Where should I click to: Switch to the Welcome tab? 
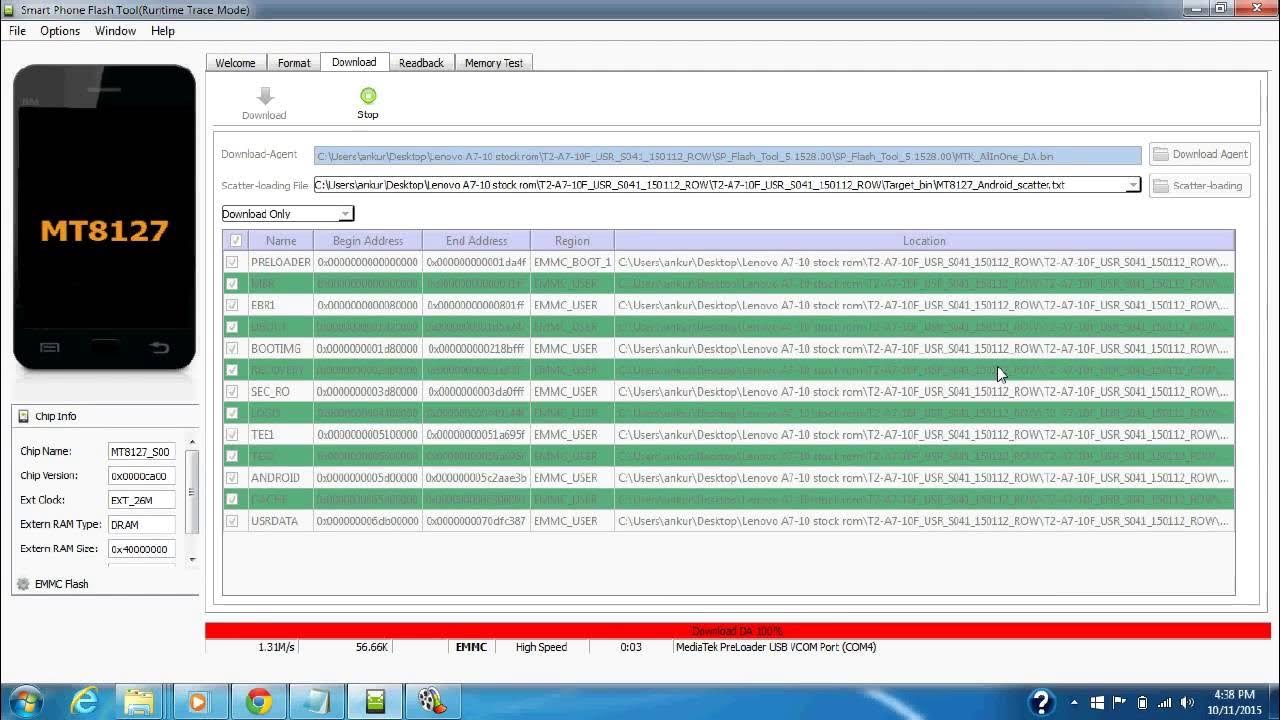click(235, 63)
